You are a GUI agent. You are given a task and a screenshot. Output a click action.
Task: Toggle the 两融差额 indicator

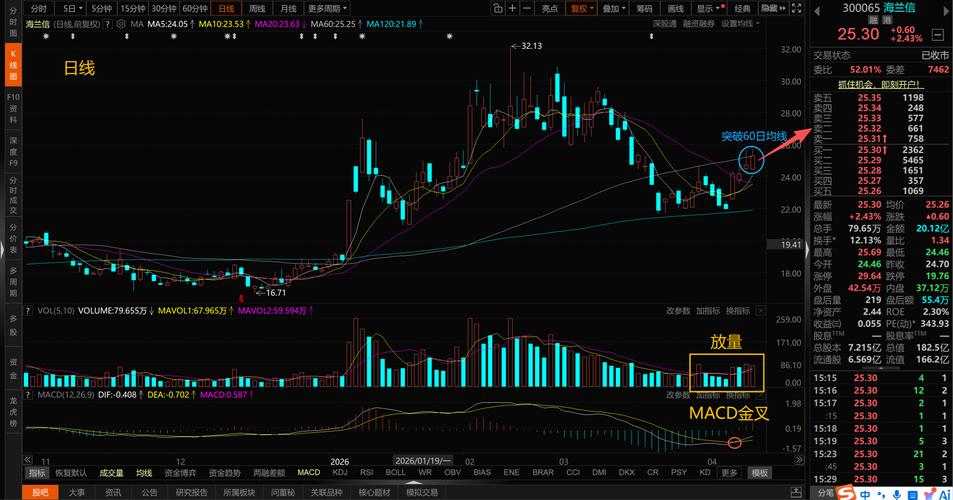(x=269, y=473)
